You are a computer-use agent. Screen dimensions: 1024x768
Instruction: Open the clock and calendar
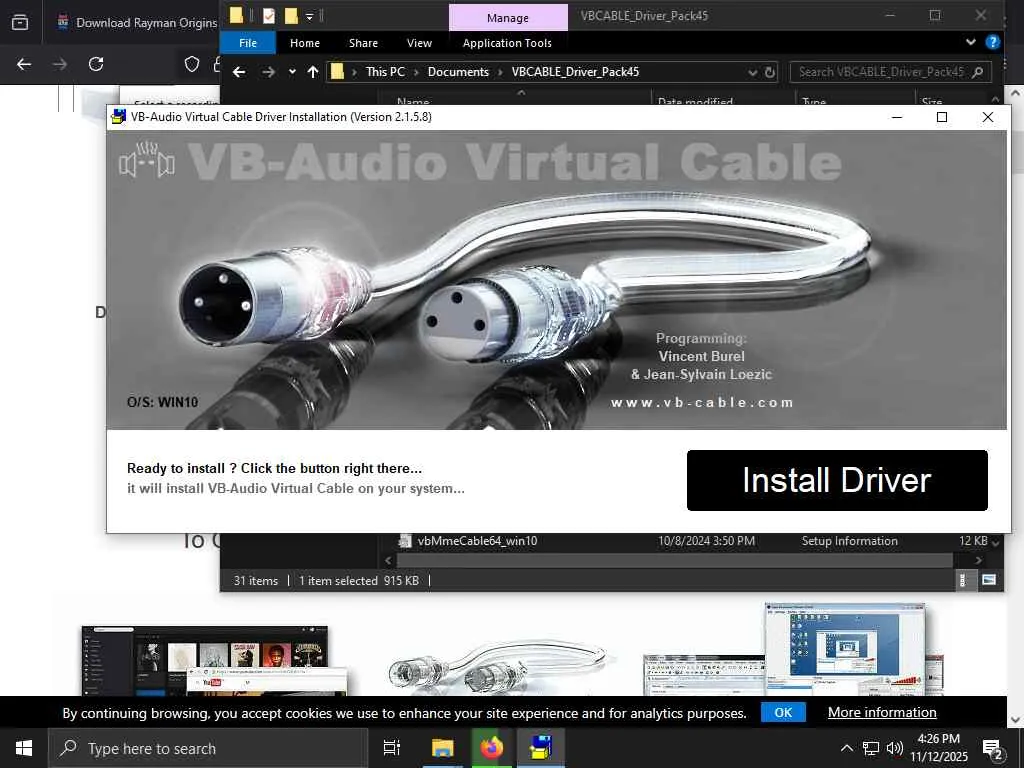pos(939,748)
